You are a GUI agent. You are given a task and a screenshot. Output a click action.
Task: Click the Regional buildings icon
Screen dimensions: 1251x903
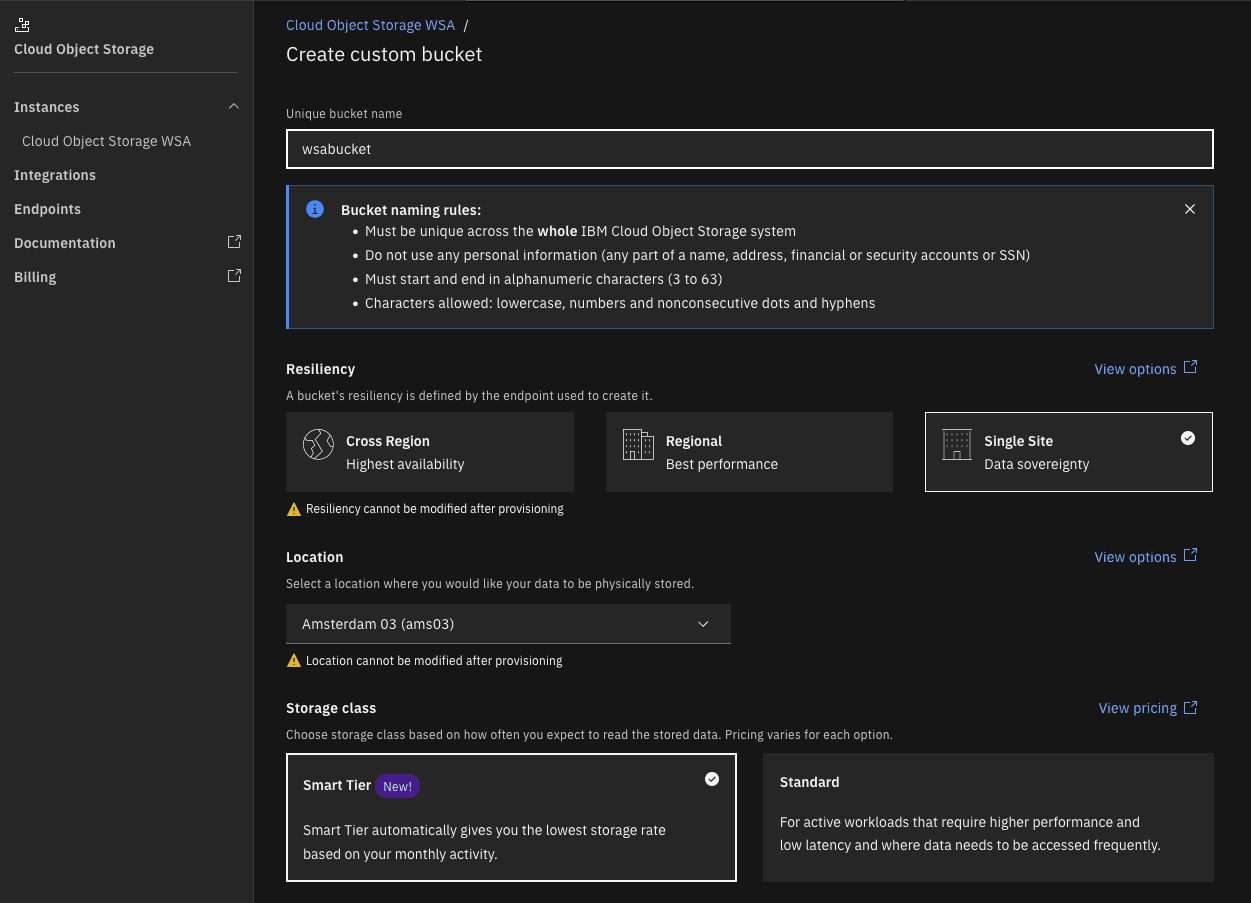(x=638, y=444)
